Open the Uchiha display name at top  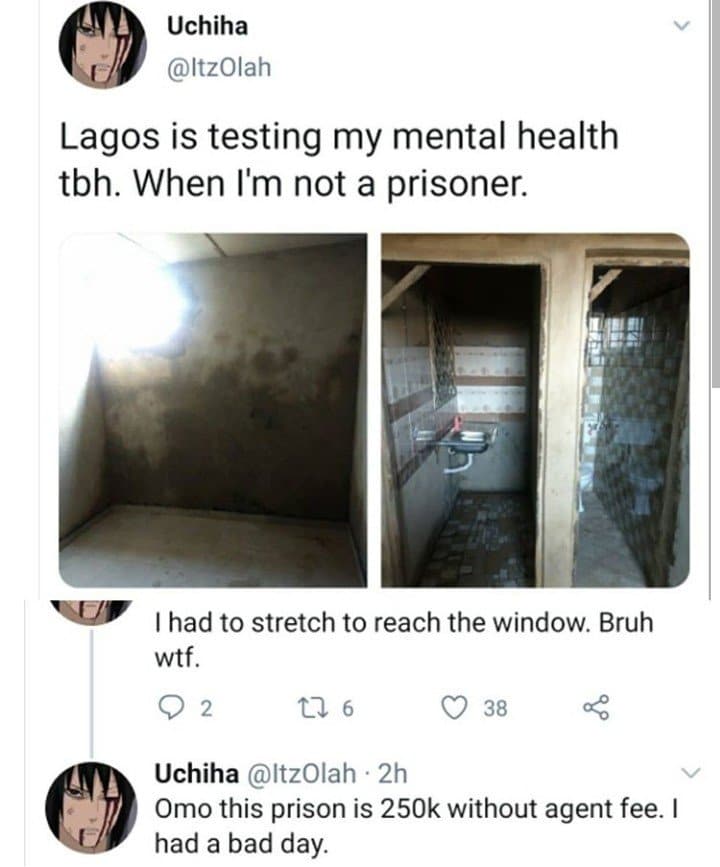point(207,25)
